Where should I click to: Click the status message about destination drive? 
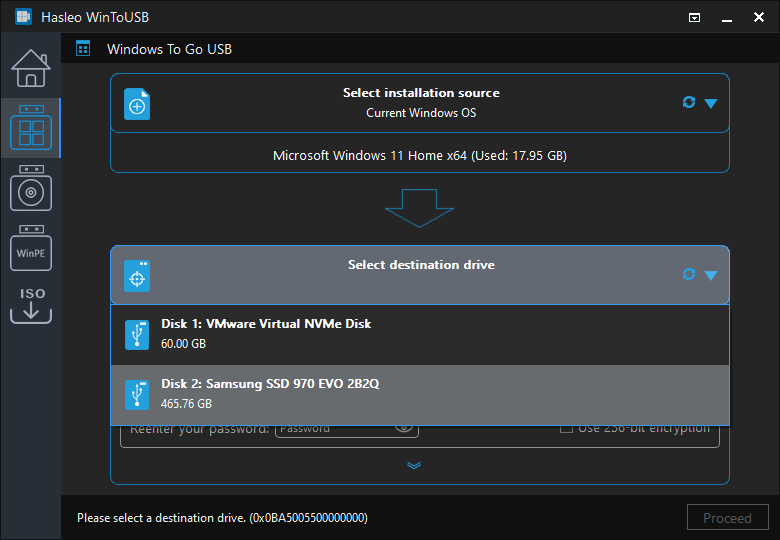(222, 518)
